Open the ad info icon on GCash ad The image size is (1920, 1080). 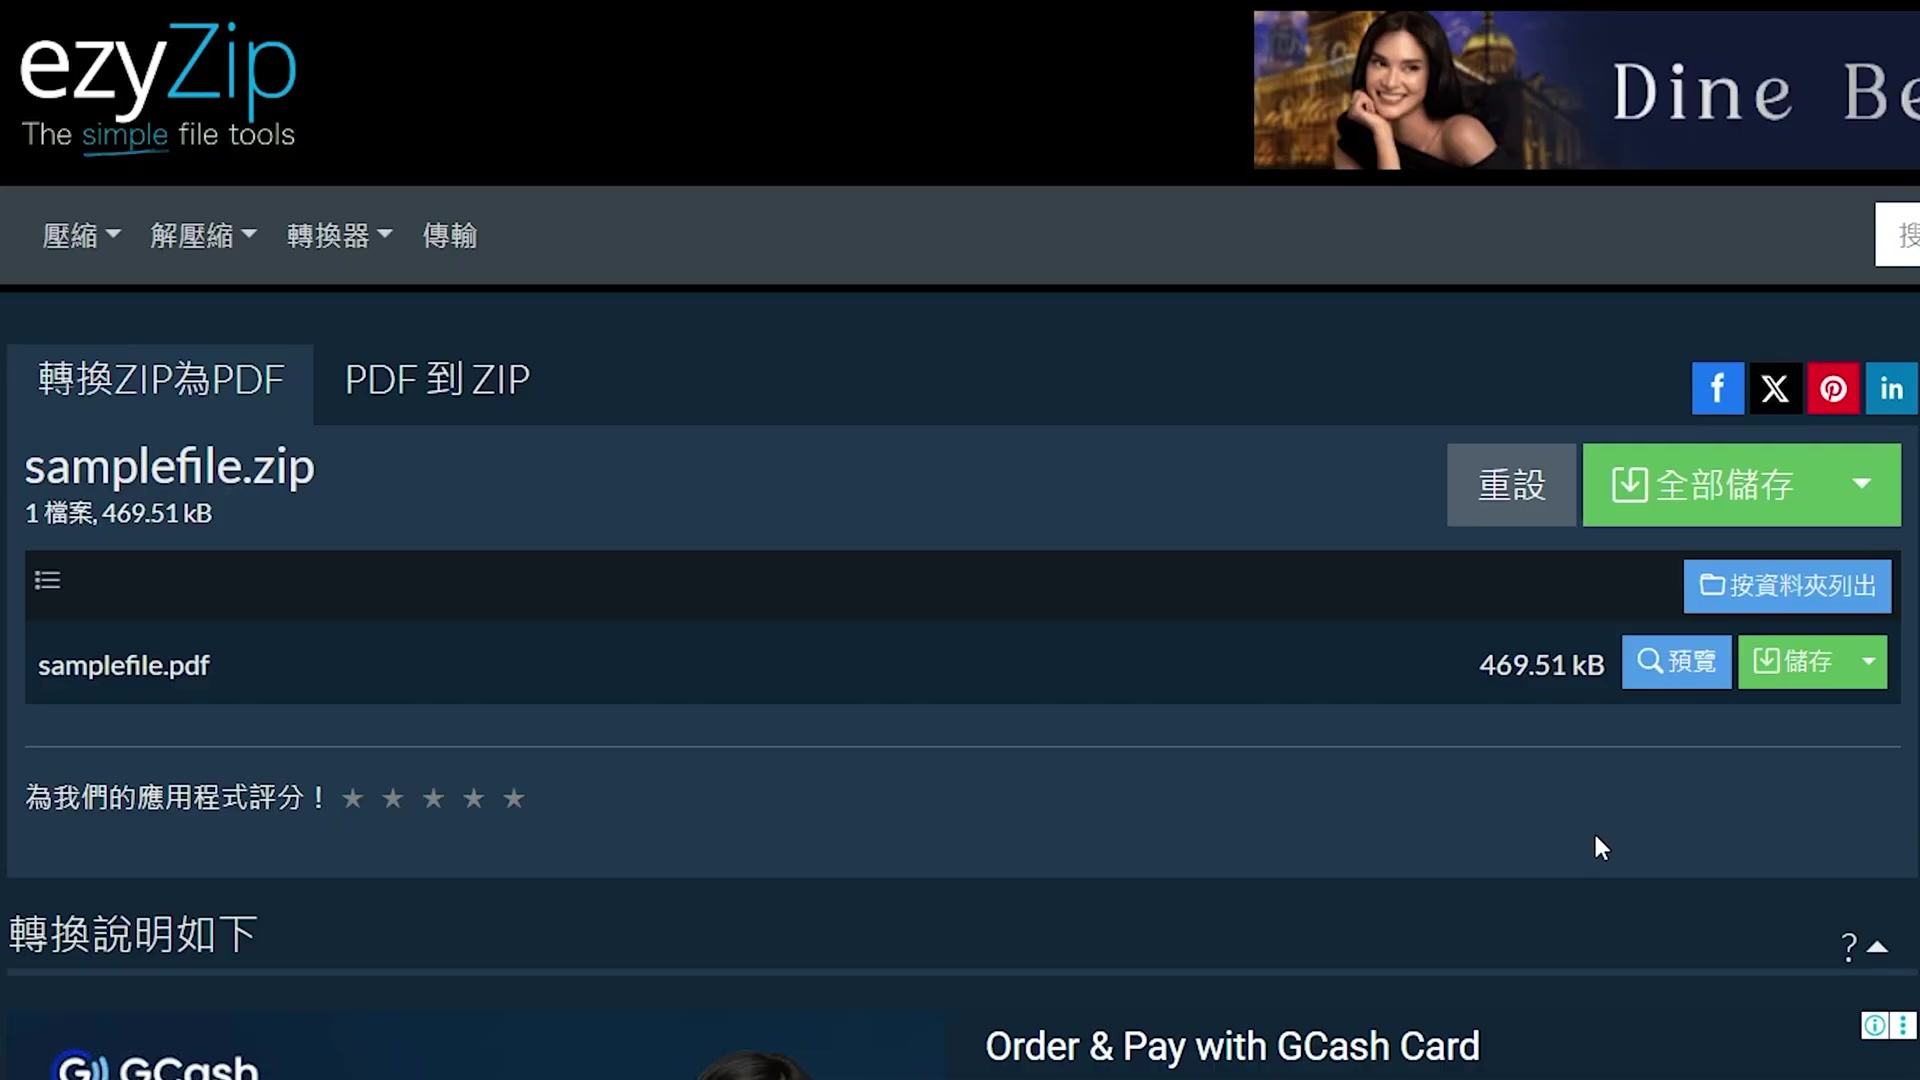tap(1874, 1025)
